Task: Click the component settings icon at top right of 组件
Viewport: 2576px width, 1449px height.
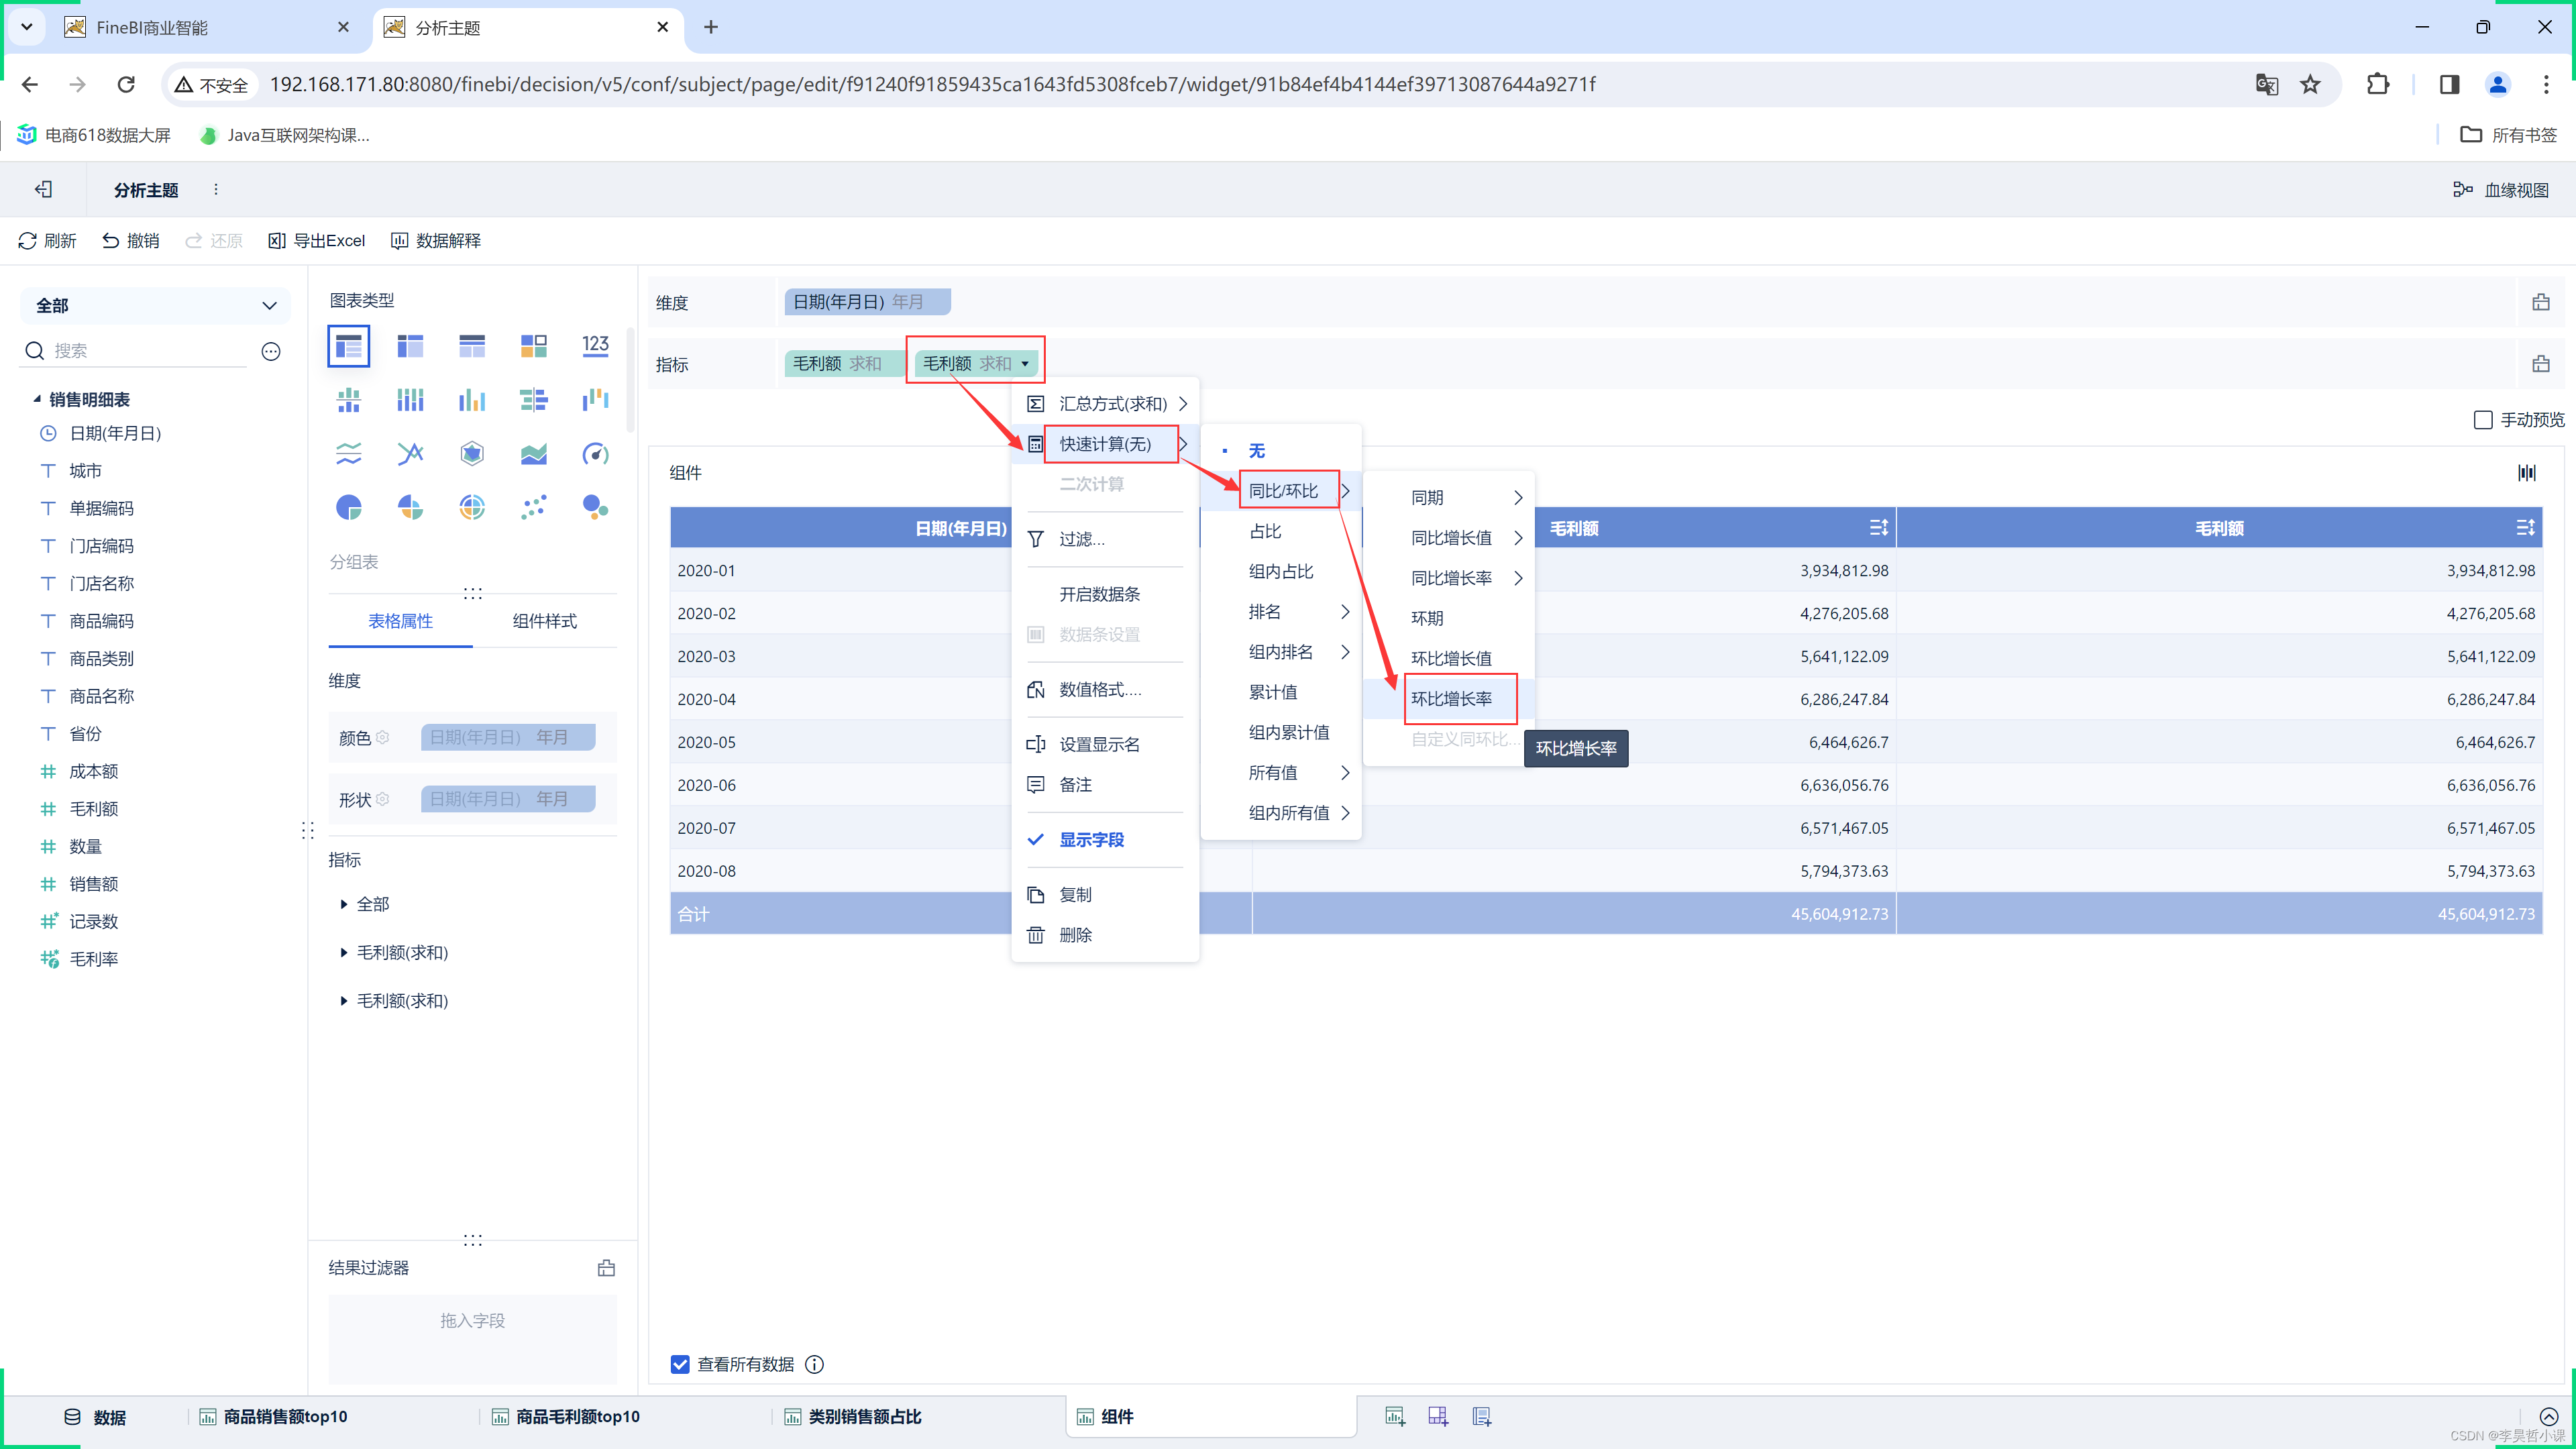Action: click(2527, 472)
